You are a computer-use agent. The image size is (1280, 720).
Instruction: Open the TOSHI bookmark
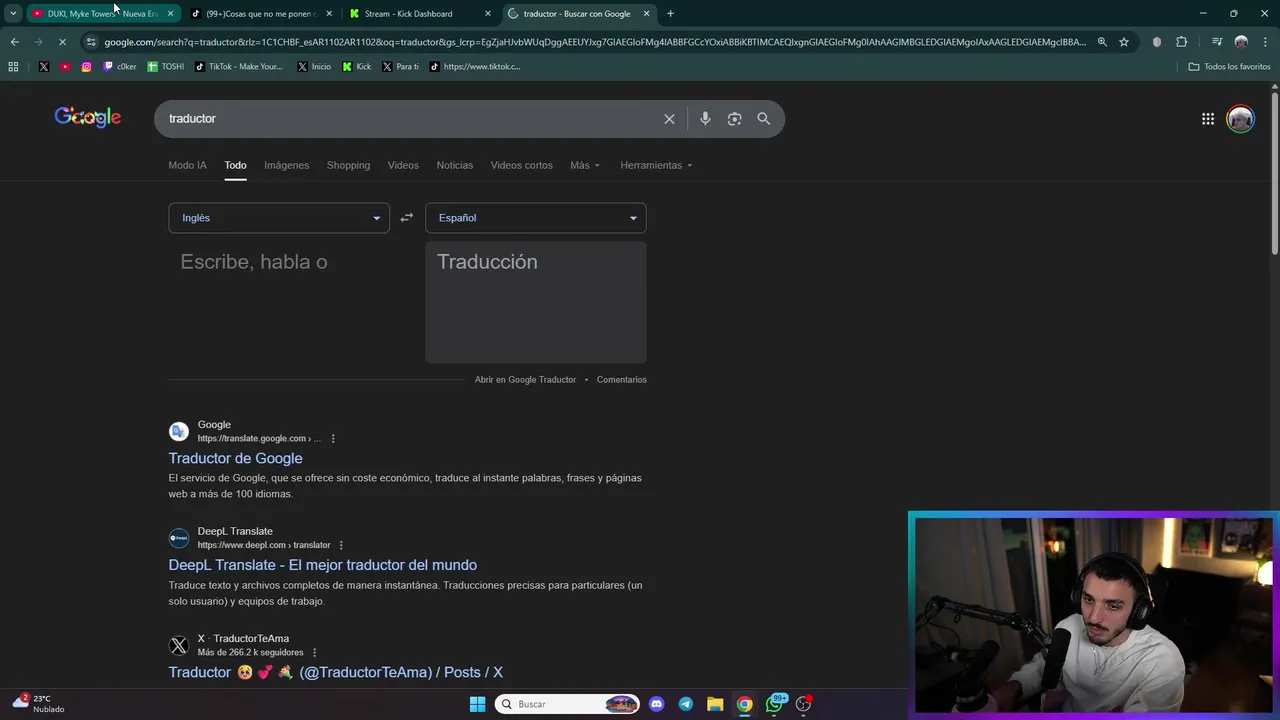(166, 67)
